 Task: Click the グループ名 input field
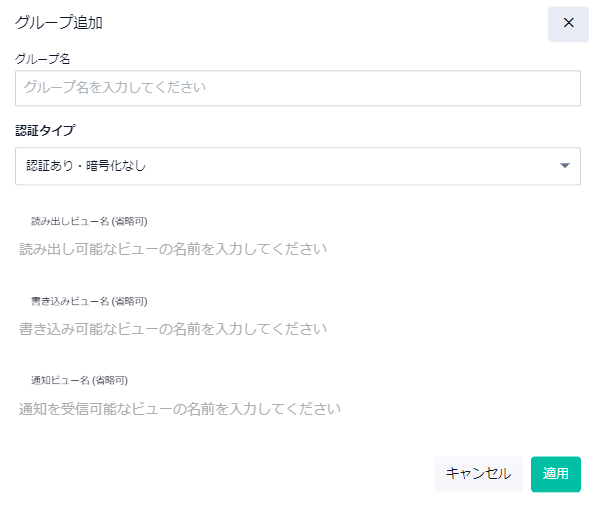298,88
